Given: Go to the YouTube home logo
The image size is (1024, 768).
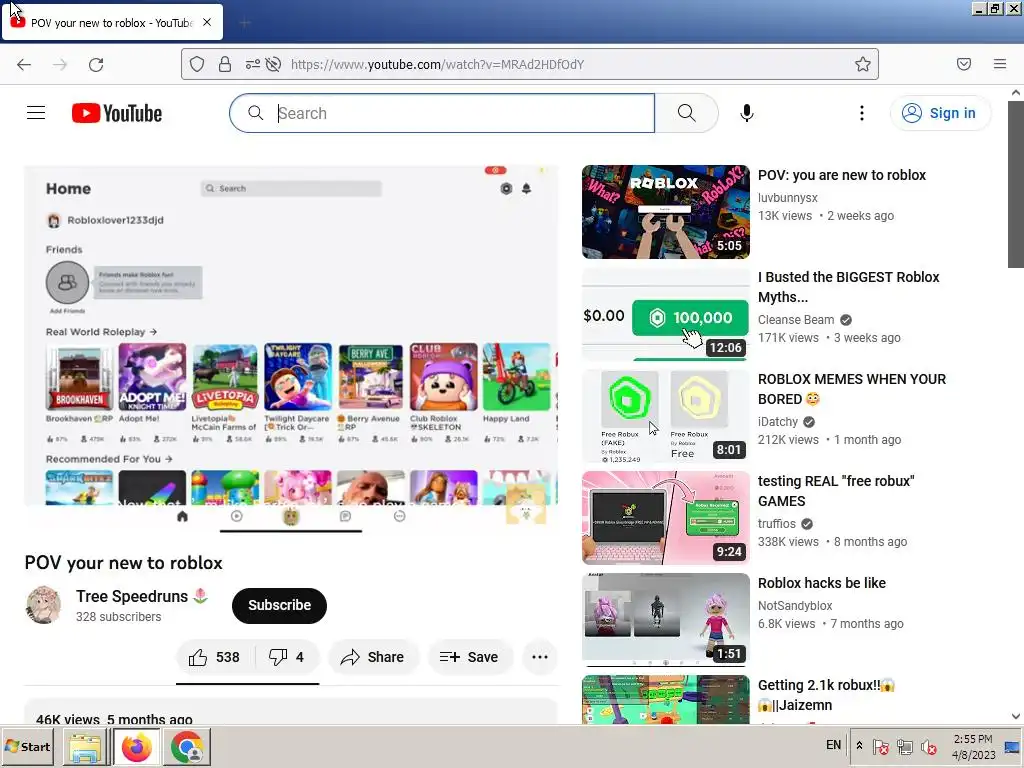Looking at the screenshot, I should point(117,113).
